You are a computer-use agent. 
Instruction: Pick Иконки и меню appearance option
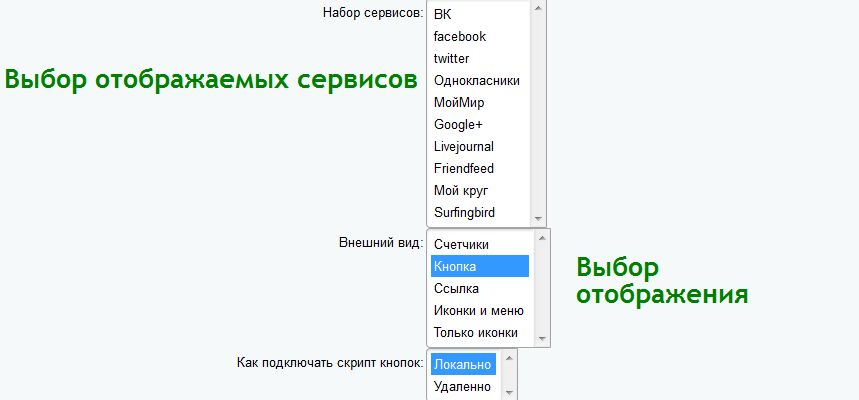[479, 310]
